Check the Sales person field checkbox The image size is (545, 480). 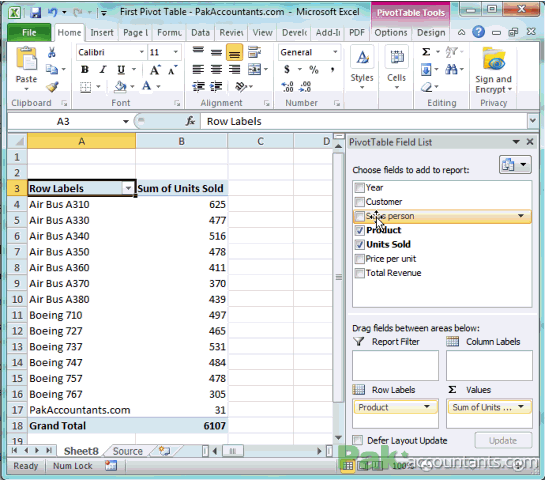(359, 216)
